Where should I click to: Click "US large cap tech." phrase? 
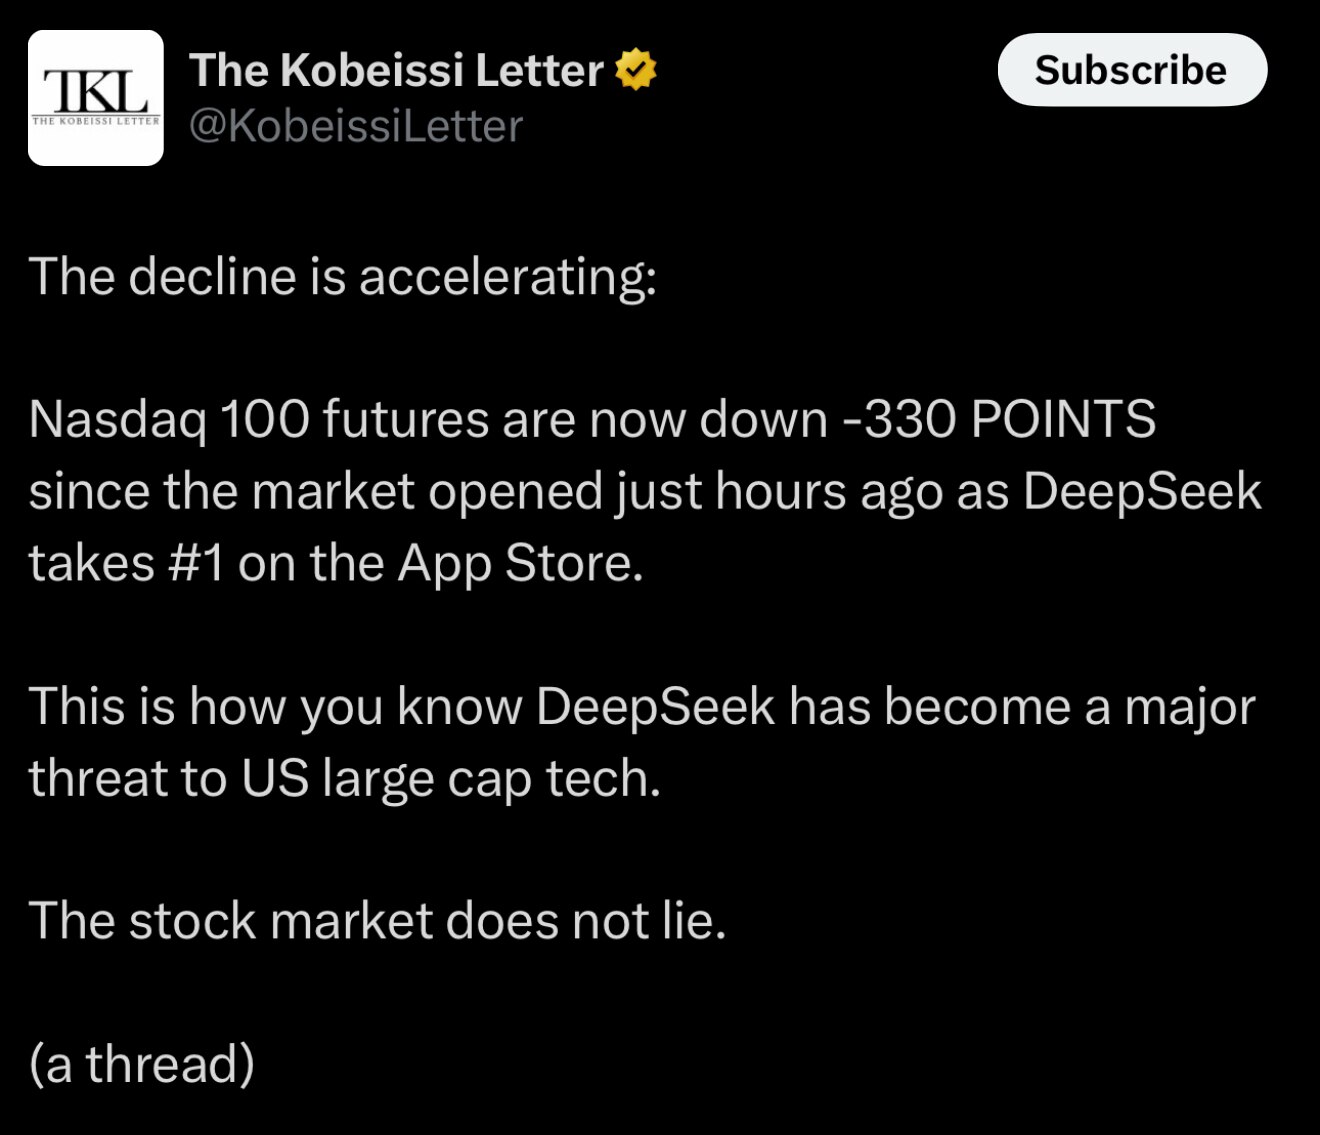coord(451,779)
